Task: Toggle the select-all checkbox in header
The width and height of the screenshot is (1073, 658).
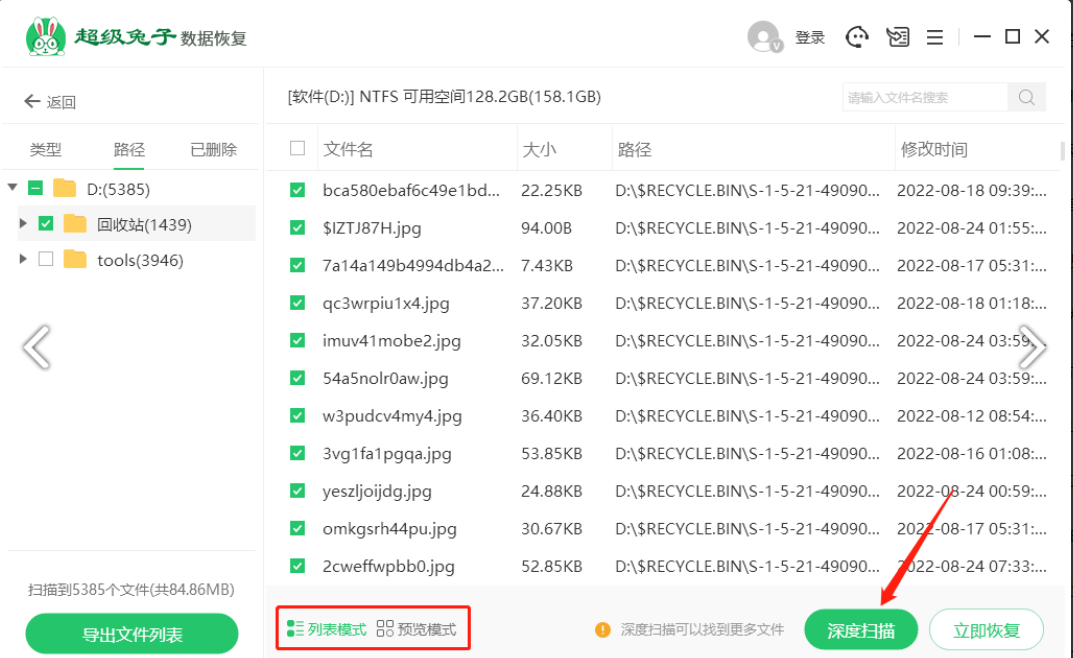Action: [297, 148]
